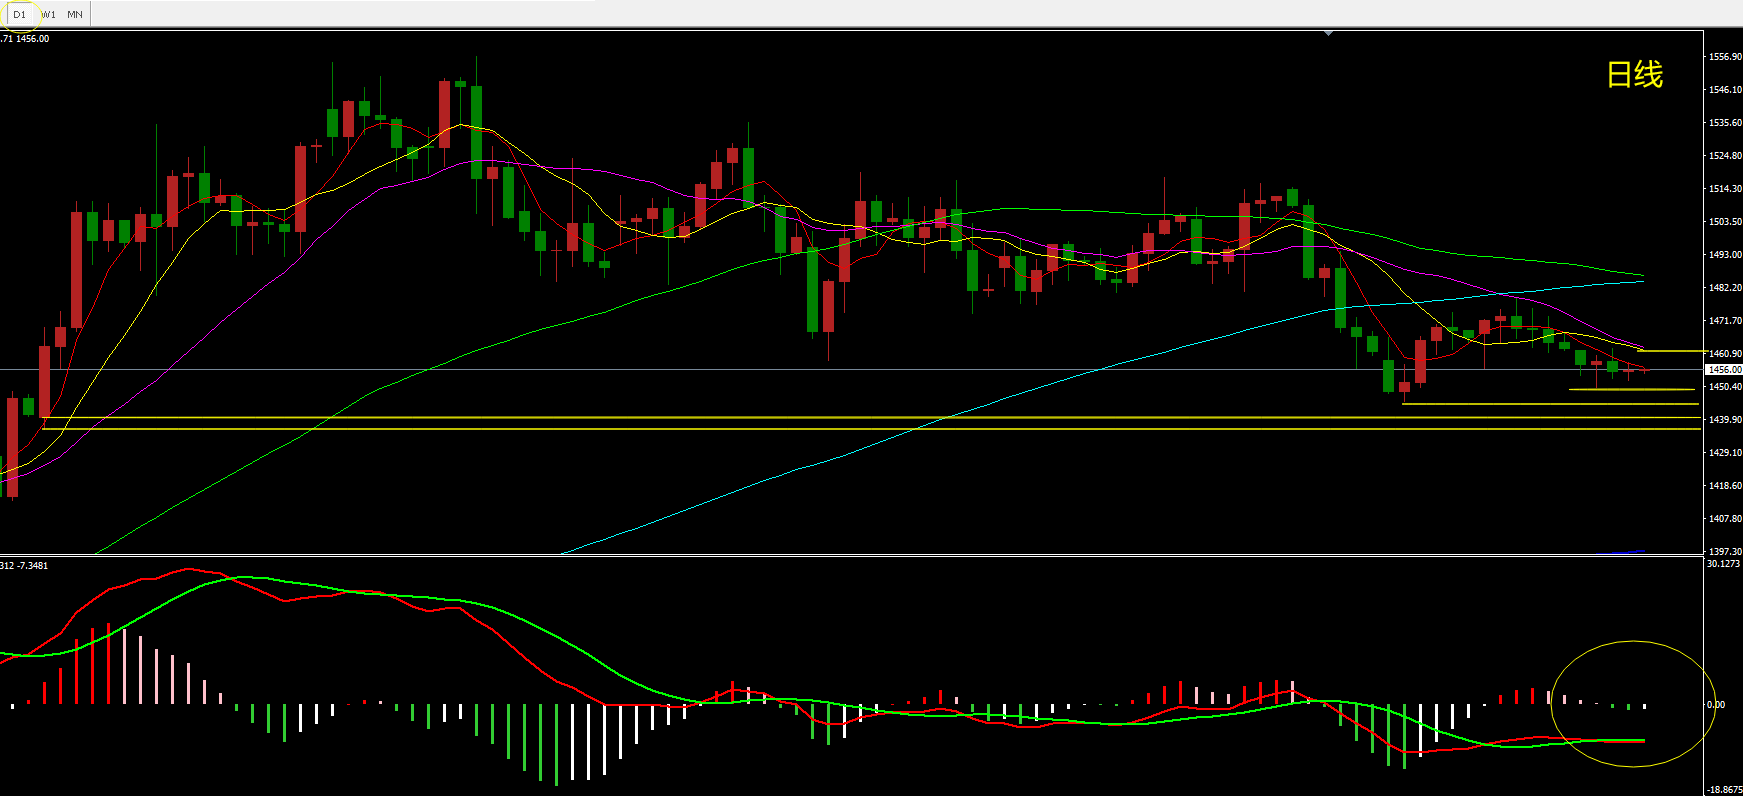Click the chart shift triangle marker at top
1743x796 pixels.
pyautogui.click(x=1328, y=34)
